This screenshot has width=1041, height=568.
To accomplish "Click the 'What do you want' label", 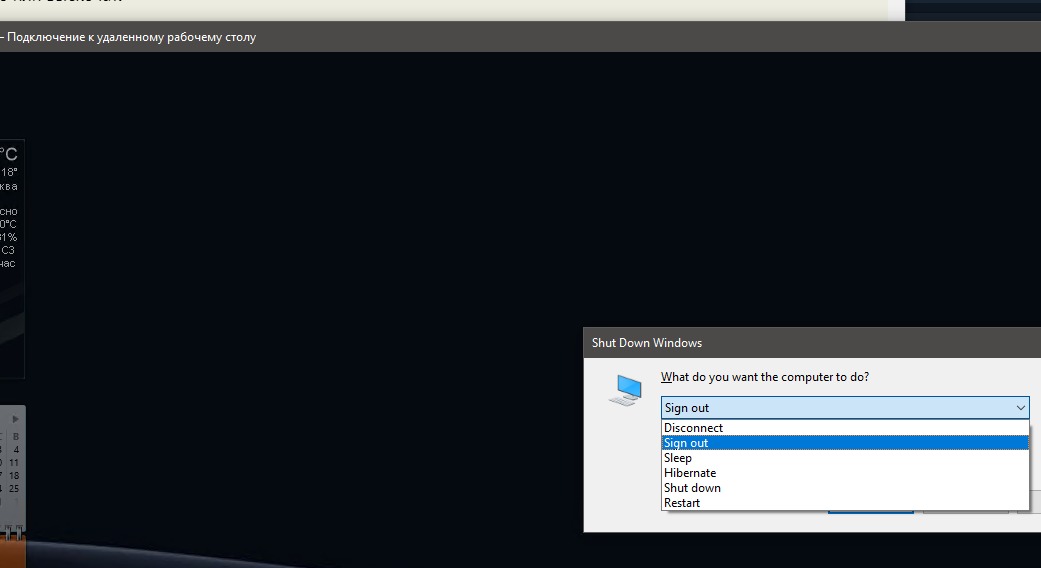I will coord(765,377).
